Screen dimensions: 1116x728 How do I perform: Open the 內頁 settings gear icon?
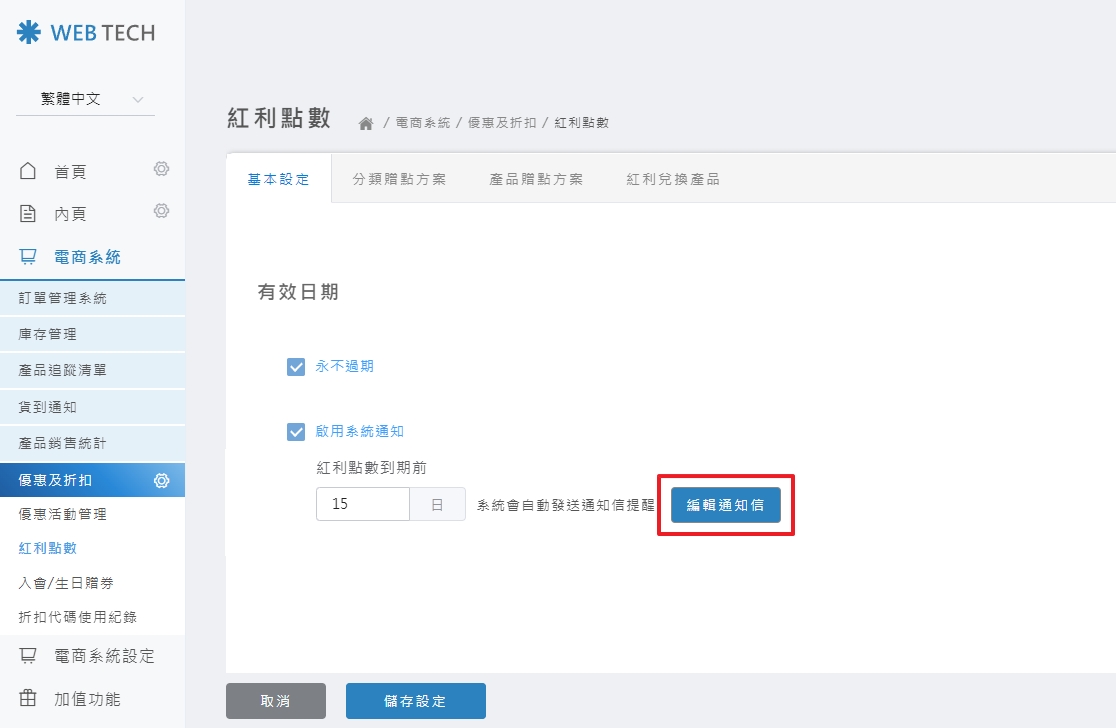[161, 213]
